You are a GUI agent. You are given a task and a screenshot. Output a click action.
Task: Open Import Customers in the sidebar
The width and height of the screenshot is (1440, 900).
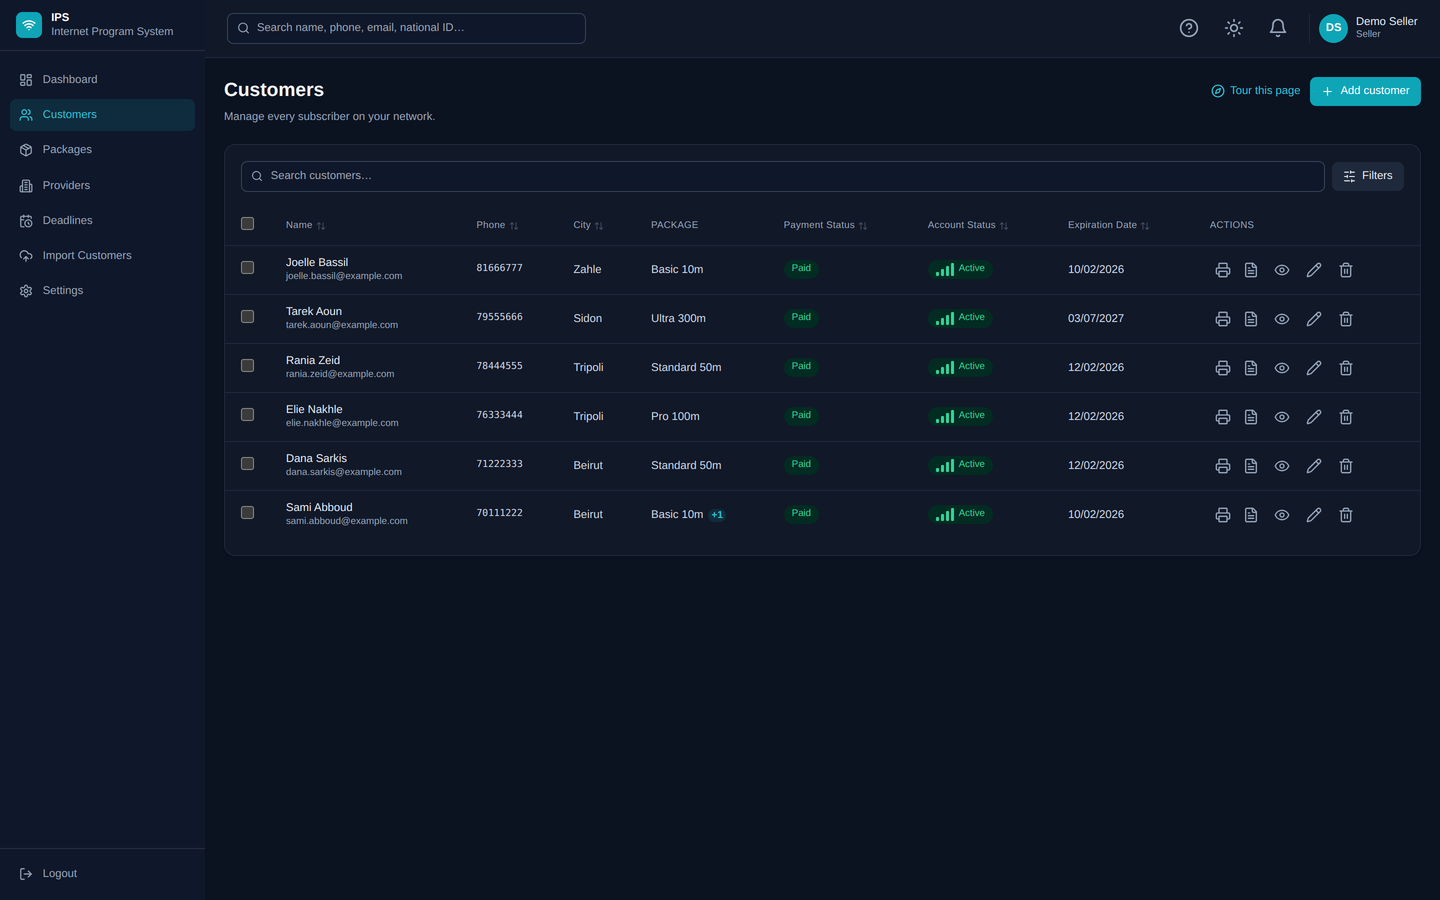pyautogui.click(x=102, y=256)
